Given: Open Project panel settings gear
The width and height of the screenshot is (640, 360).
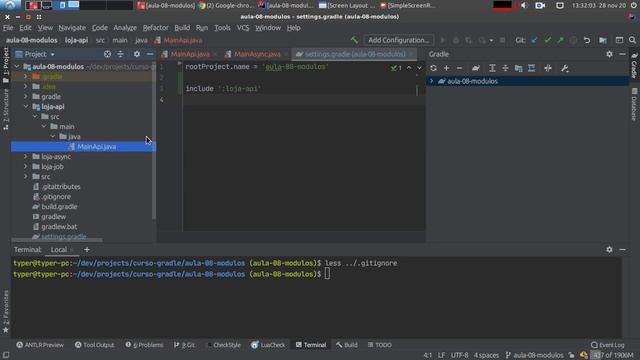Looking at the screenshot, I should pos(137,54).
